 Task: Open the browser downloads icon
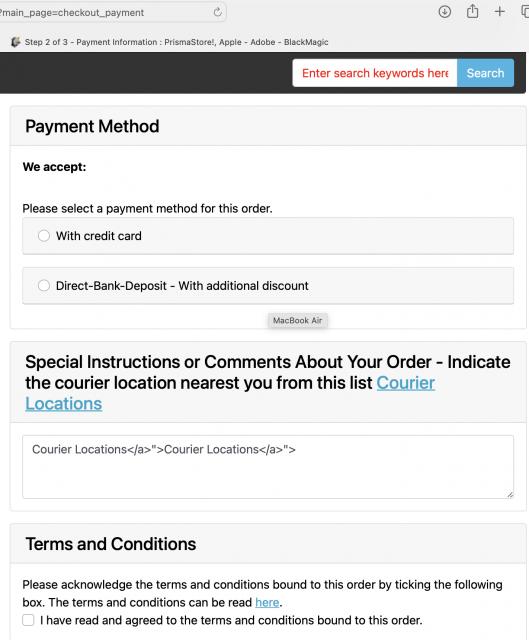(x=445, y=12)
